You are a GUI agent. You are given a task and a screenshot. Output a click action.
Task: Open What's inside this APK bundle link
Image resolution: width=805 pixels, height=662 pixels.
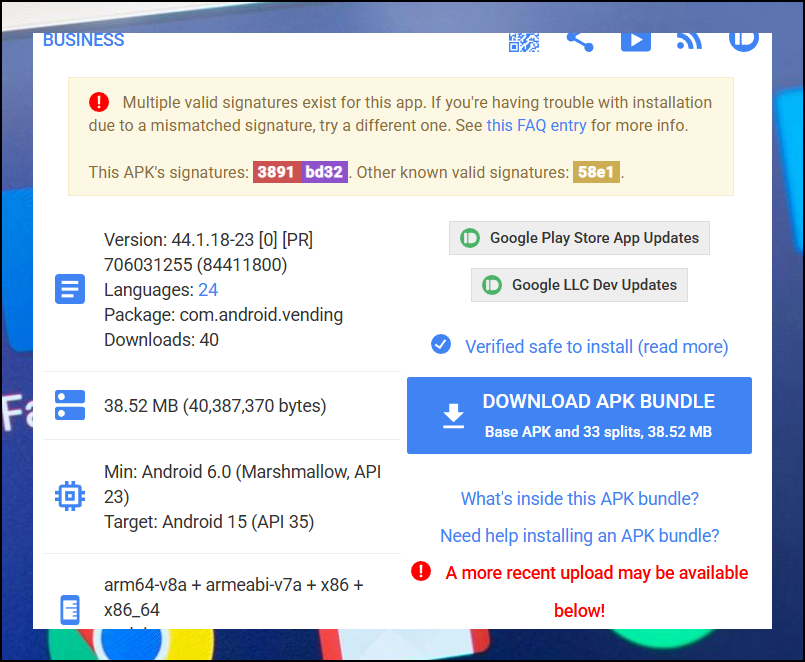[580, 498]
